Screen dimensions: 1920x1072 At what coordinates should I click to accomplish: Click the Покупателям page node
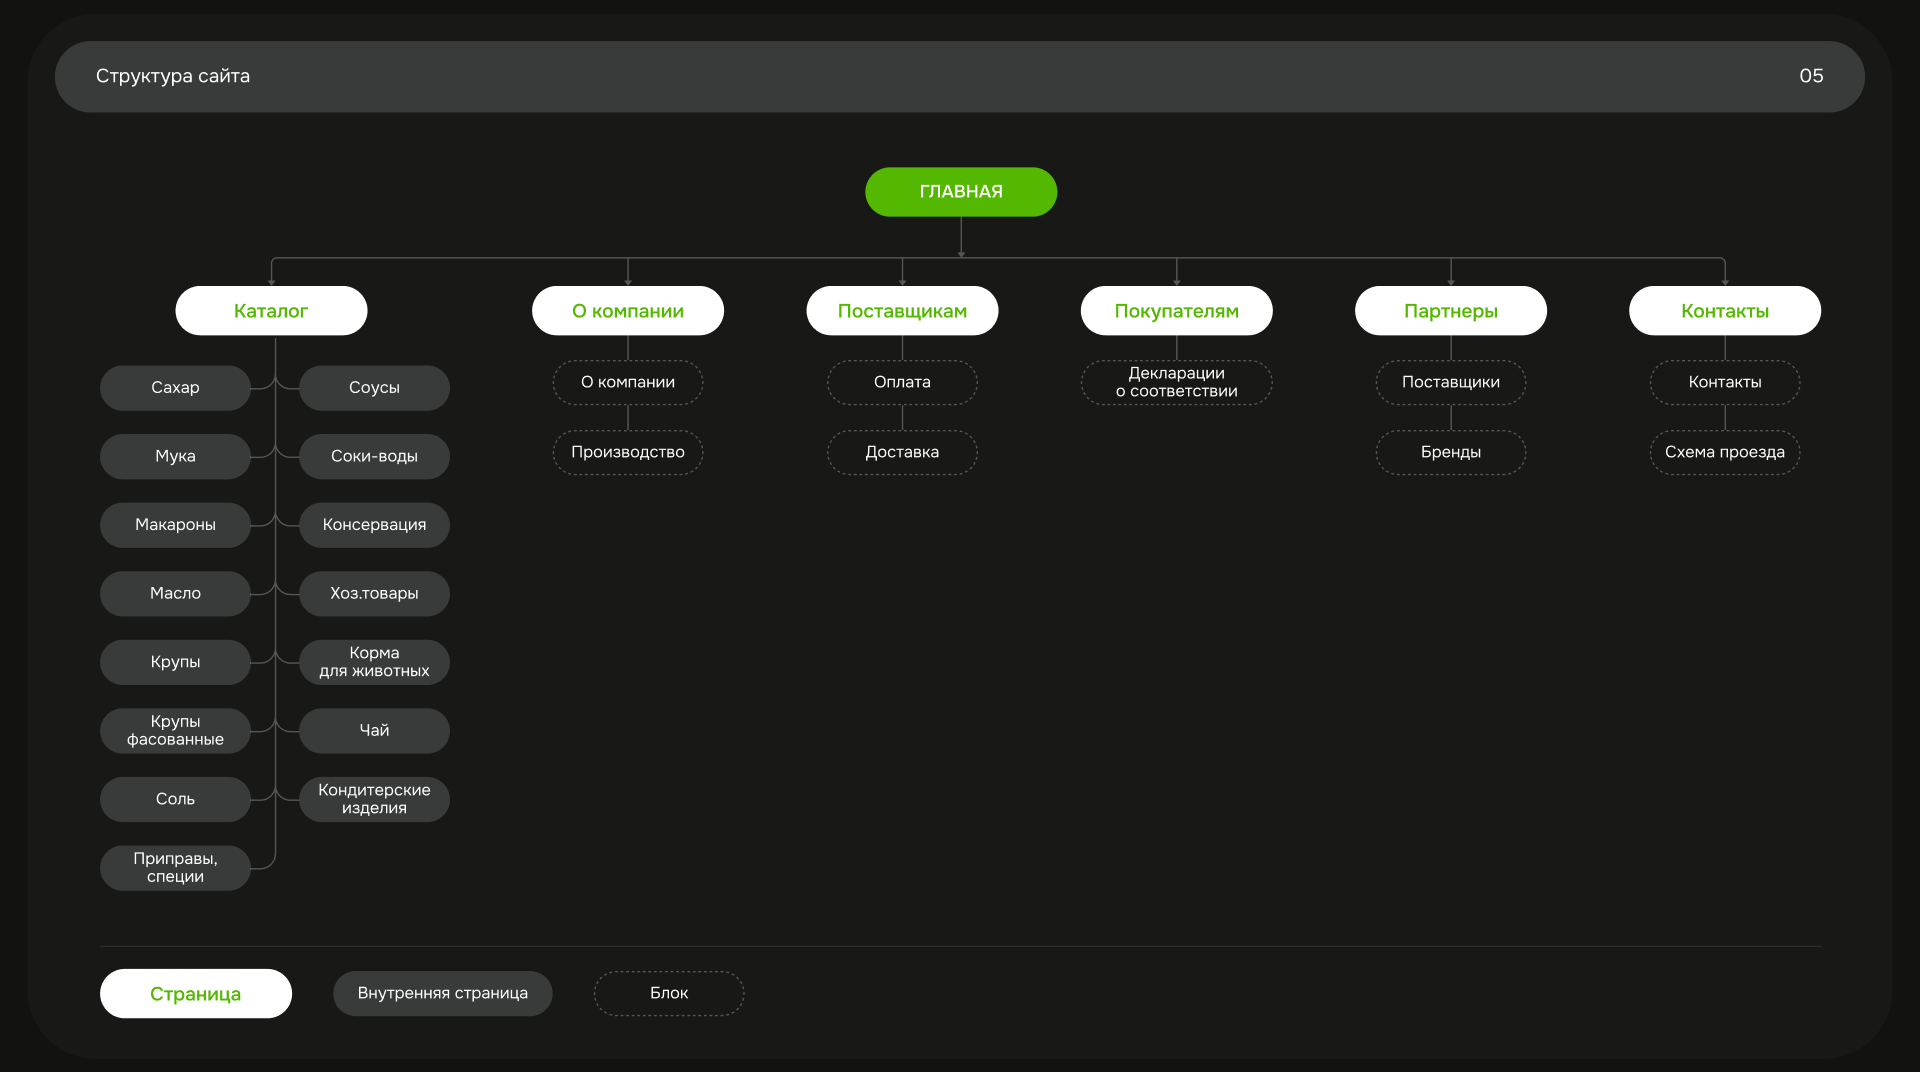pyautogui.click(x=1176, y=311)
